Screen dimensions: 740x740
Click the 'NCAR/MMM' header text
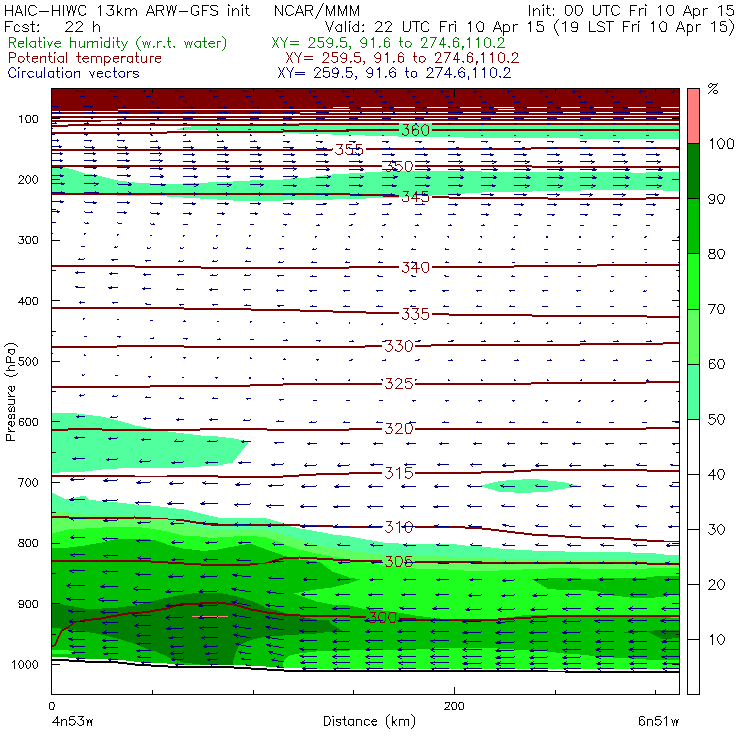tap(317, 11)
